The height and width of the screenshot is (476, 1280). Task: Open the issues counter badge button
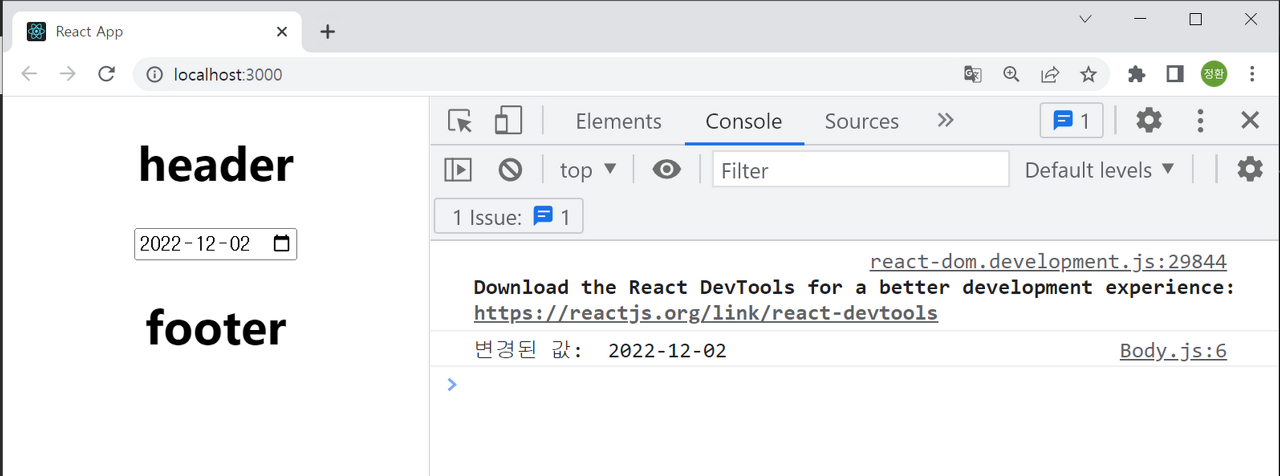[1072, 121]
